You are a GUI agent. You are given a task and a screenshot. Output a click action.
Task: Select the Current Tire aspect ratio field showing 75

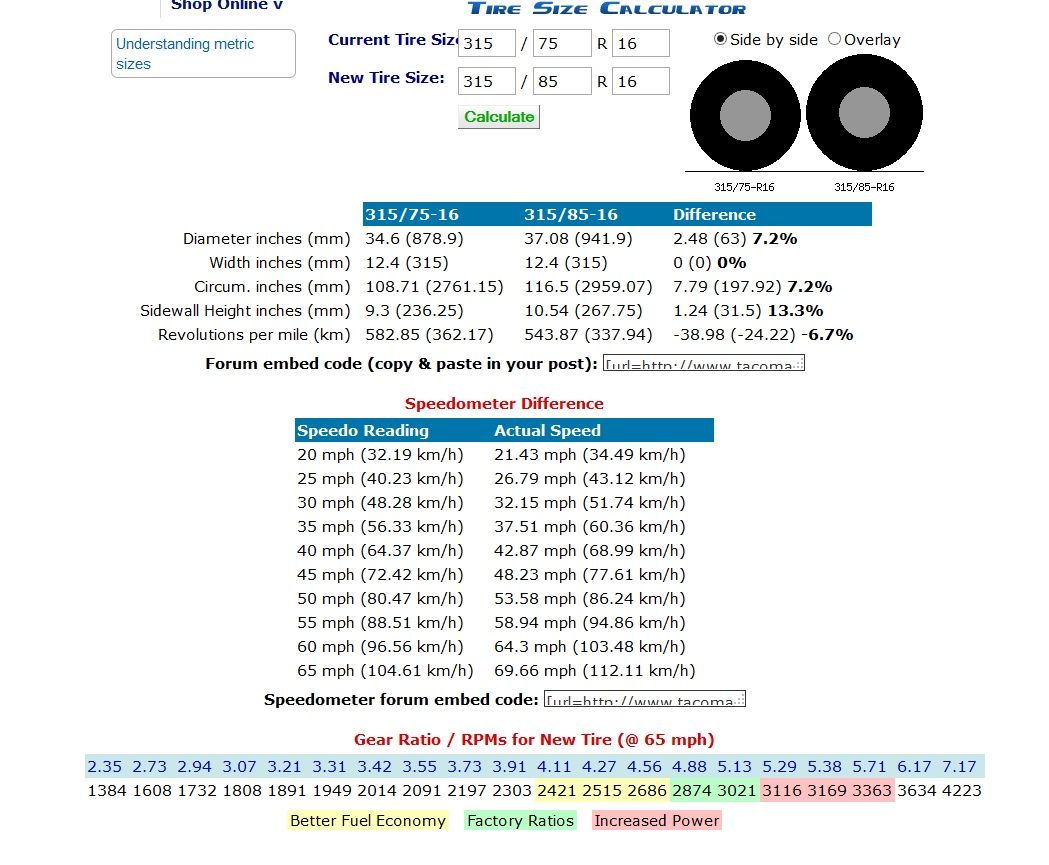click(562, 43)
